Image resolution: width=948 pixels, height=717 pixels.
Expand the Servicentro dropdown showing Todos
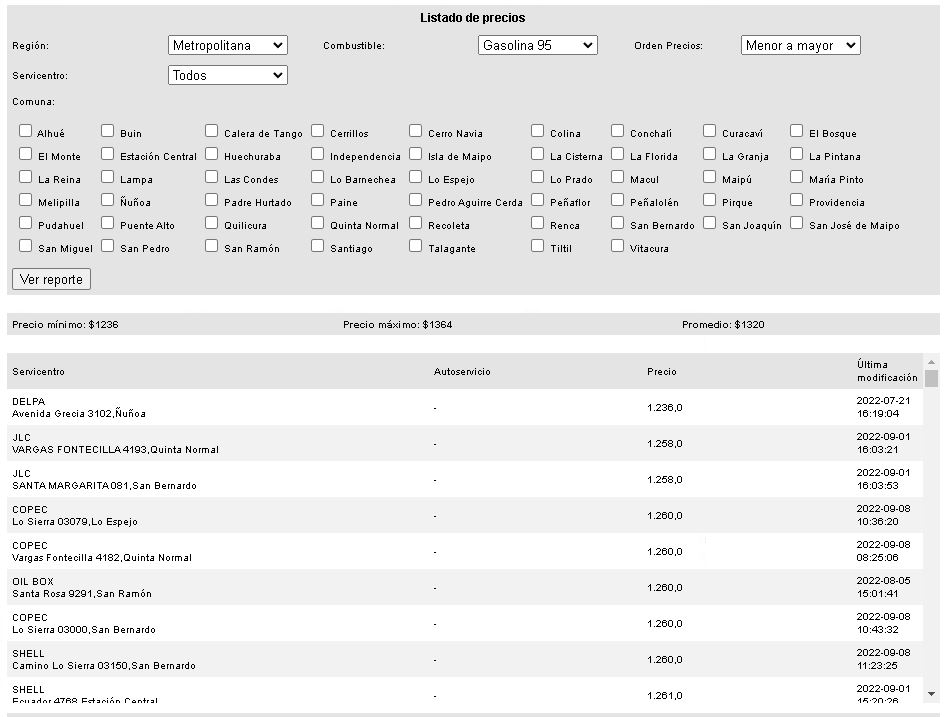[228, 75]
